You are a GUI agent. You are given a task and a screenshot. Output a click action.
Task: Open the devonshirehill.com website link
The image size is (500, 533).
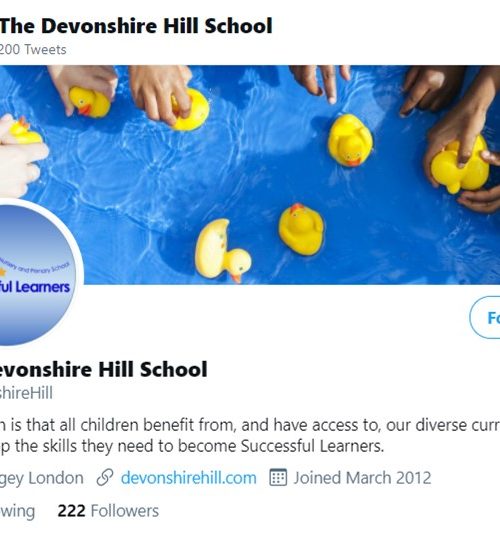[x=189, y=478]
